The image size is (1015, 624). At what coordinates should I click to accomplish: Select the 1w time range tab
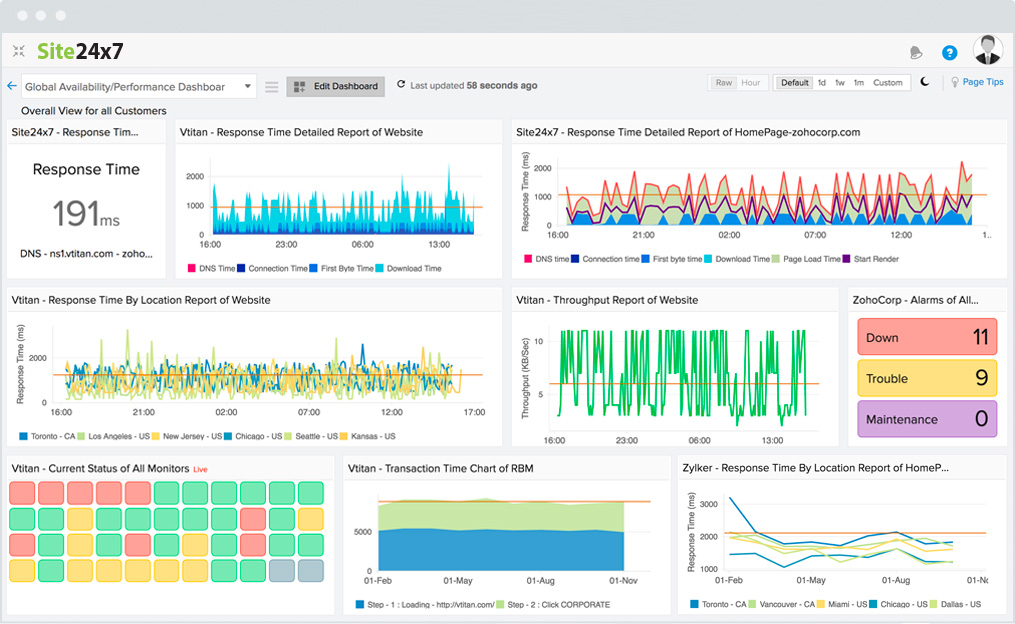(839, 82)
